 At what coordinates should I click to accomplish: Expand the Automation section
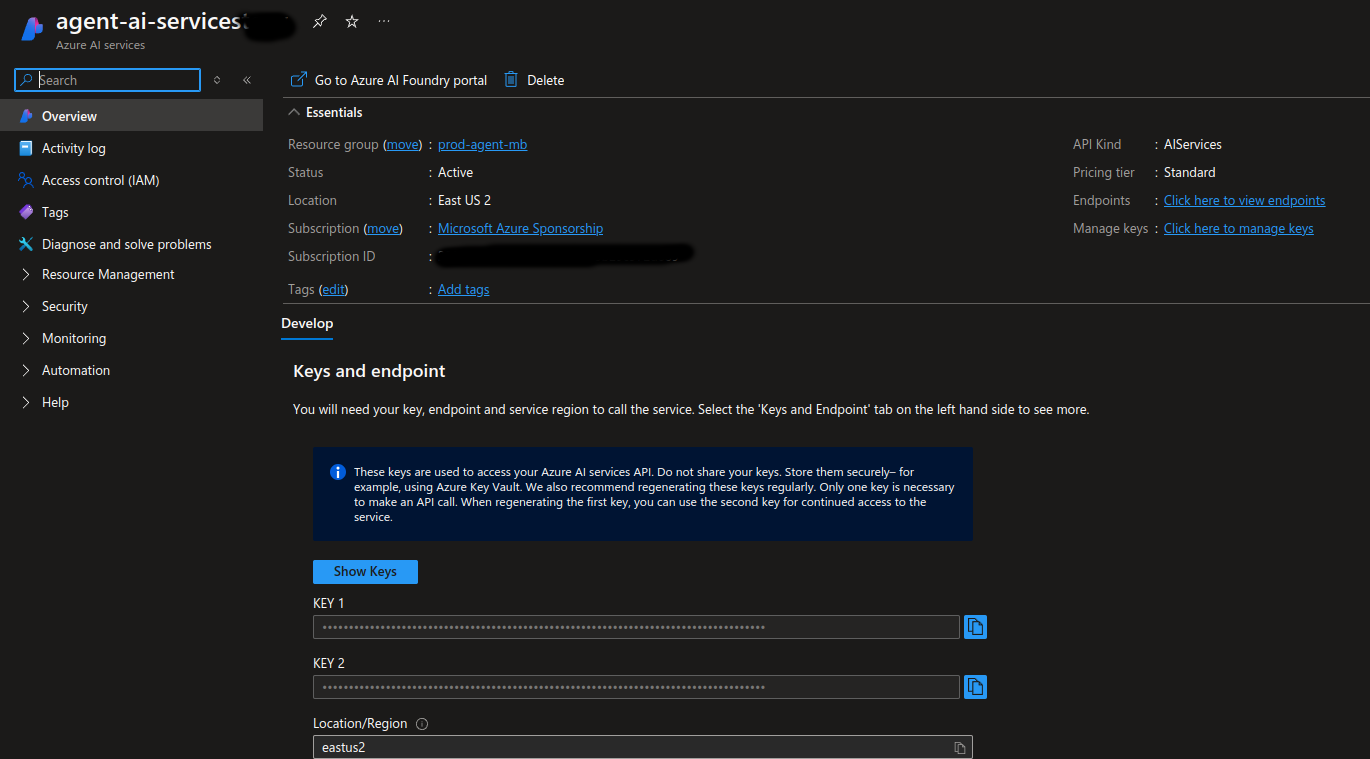(x=26, y=370)
